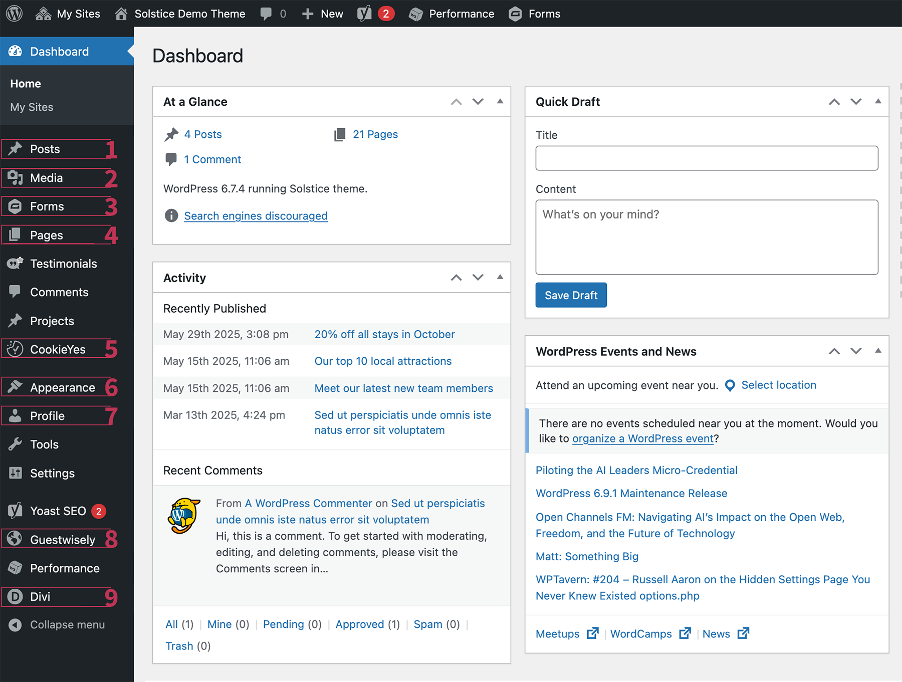Click the comments bubble icon in admin bar
Screen dimensions: 902x682
click(266, 14)
